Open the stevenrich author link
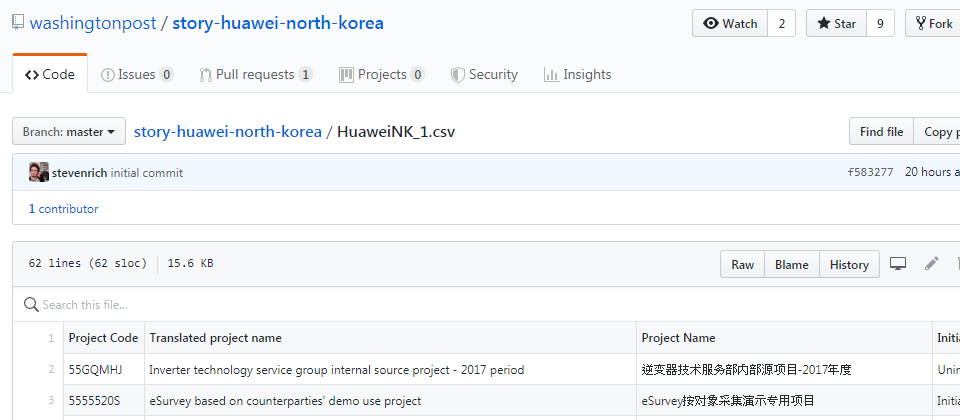 80,173
